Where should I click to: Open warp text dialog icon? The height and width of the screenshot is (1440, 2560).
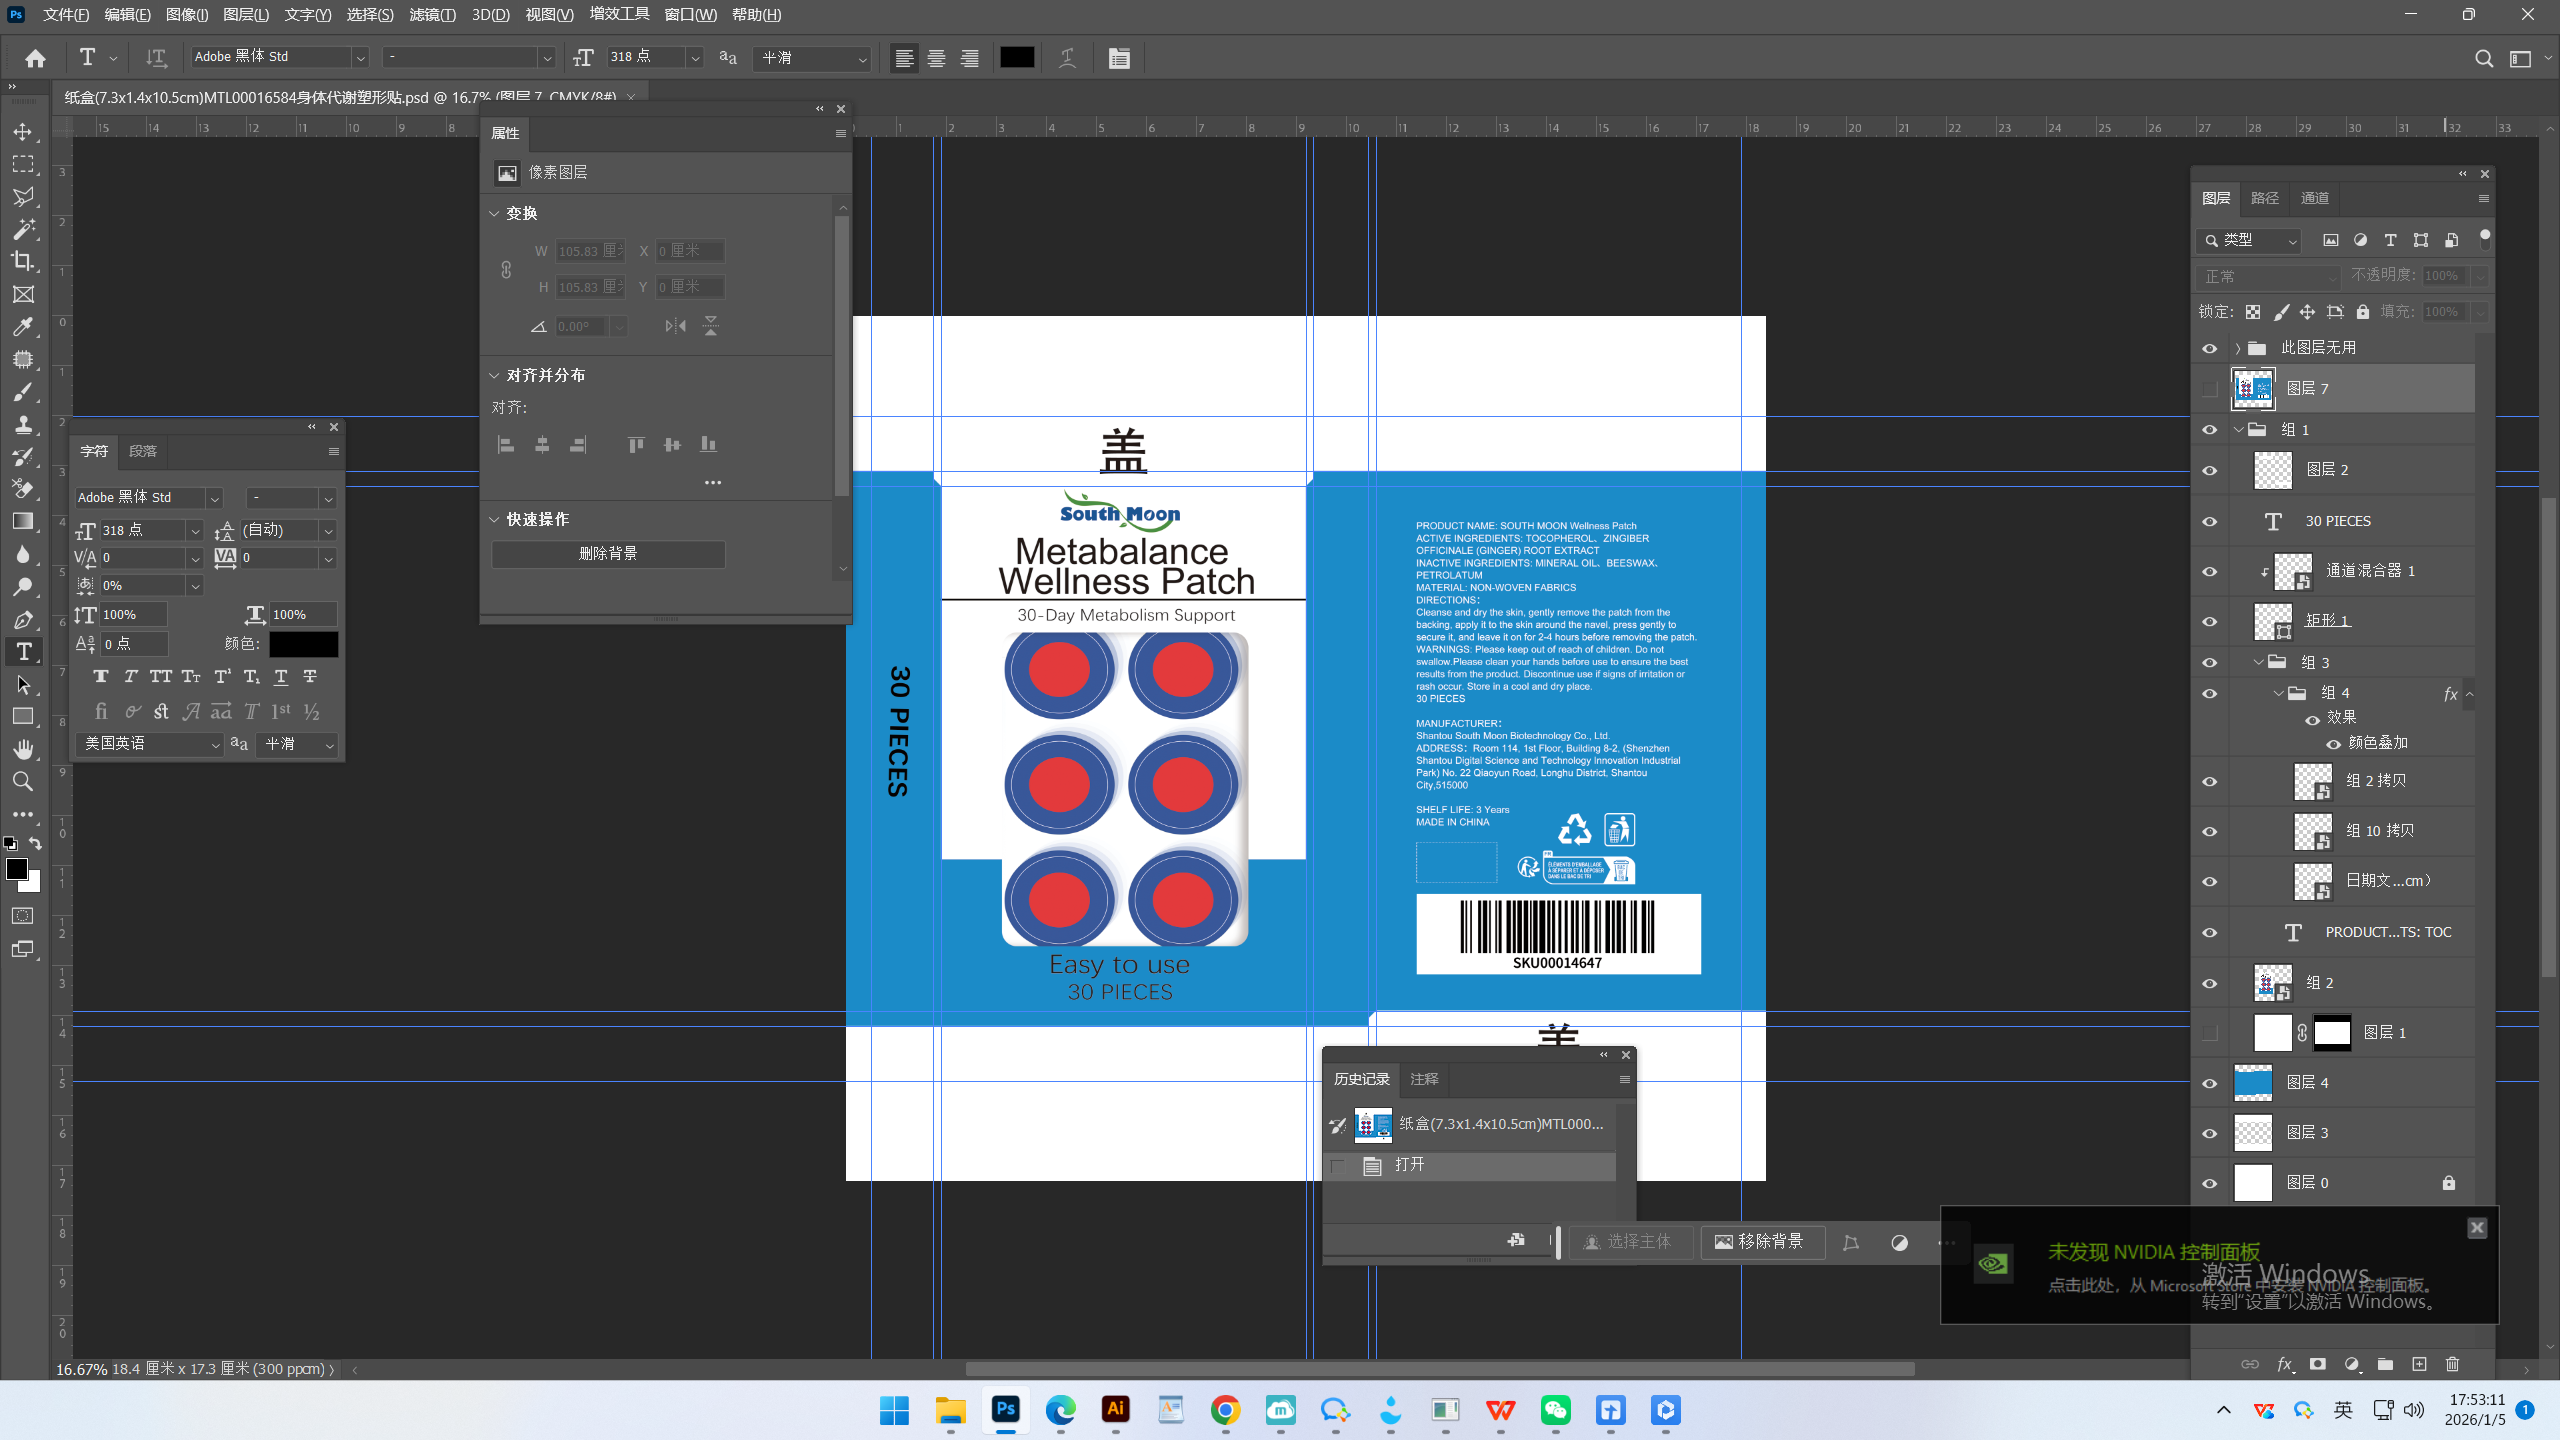pos(1068,58)
